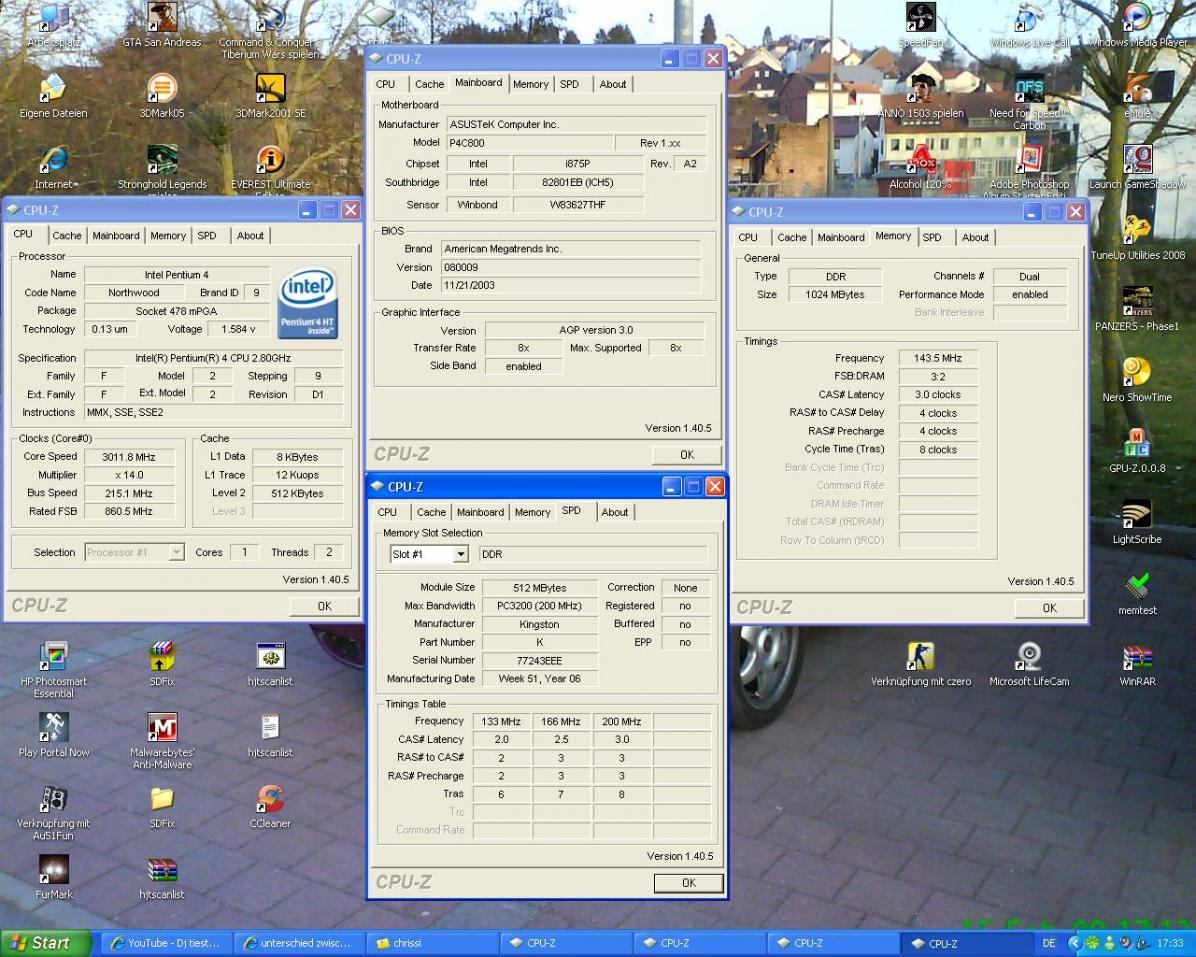Click memory Frequency value 143.5 MHz
This screenshot has width=1196, height=957.
938,358
